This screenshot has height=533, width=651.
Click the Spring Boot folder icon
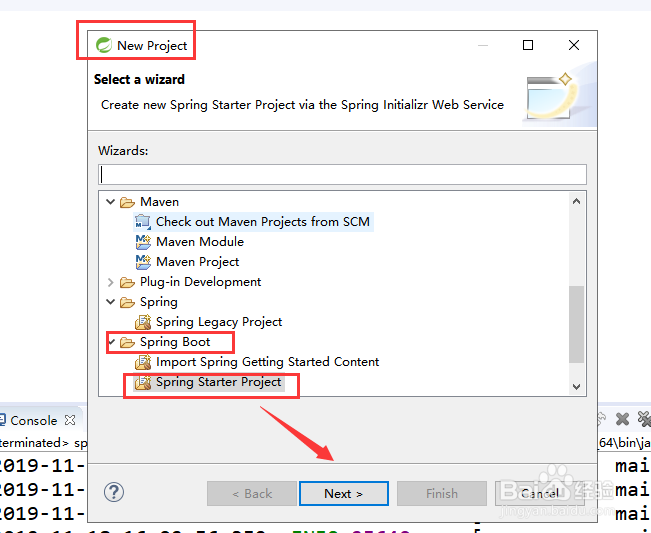click(127, 342)
